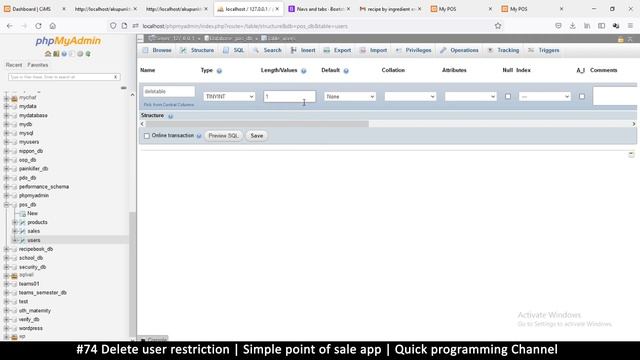Open Firefox library icon
Screen dimensions: 640x360
(x=587, y=26)
